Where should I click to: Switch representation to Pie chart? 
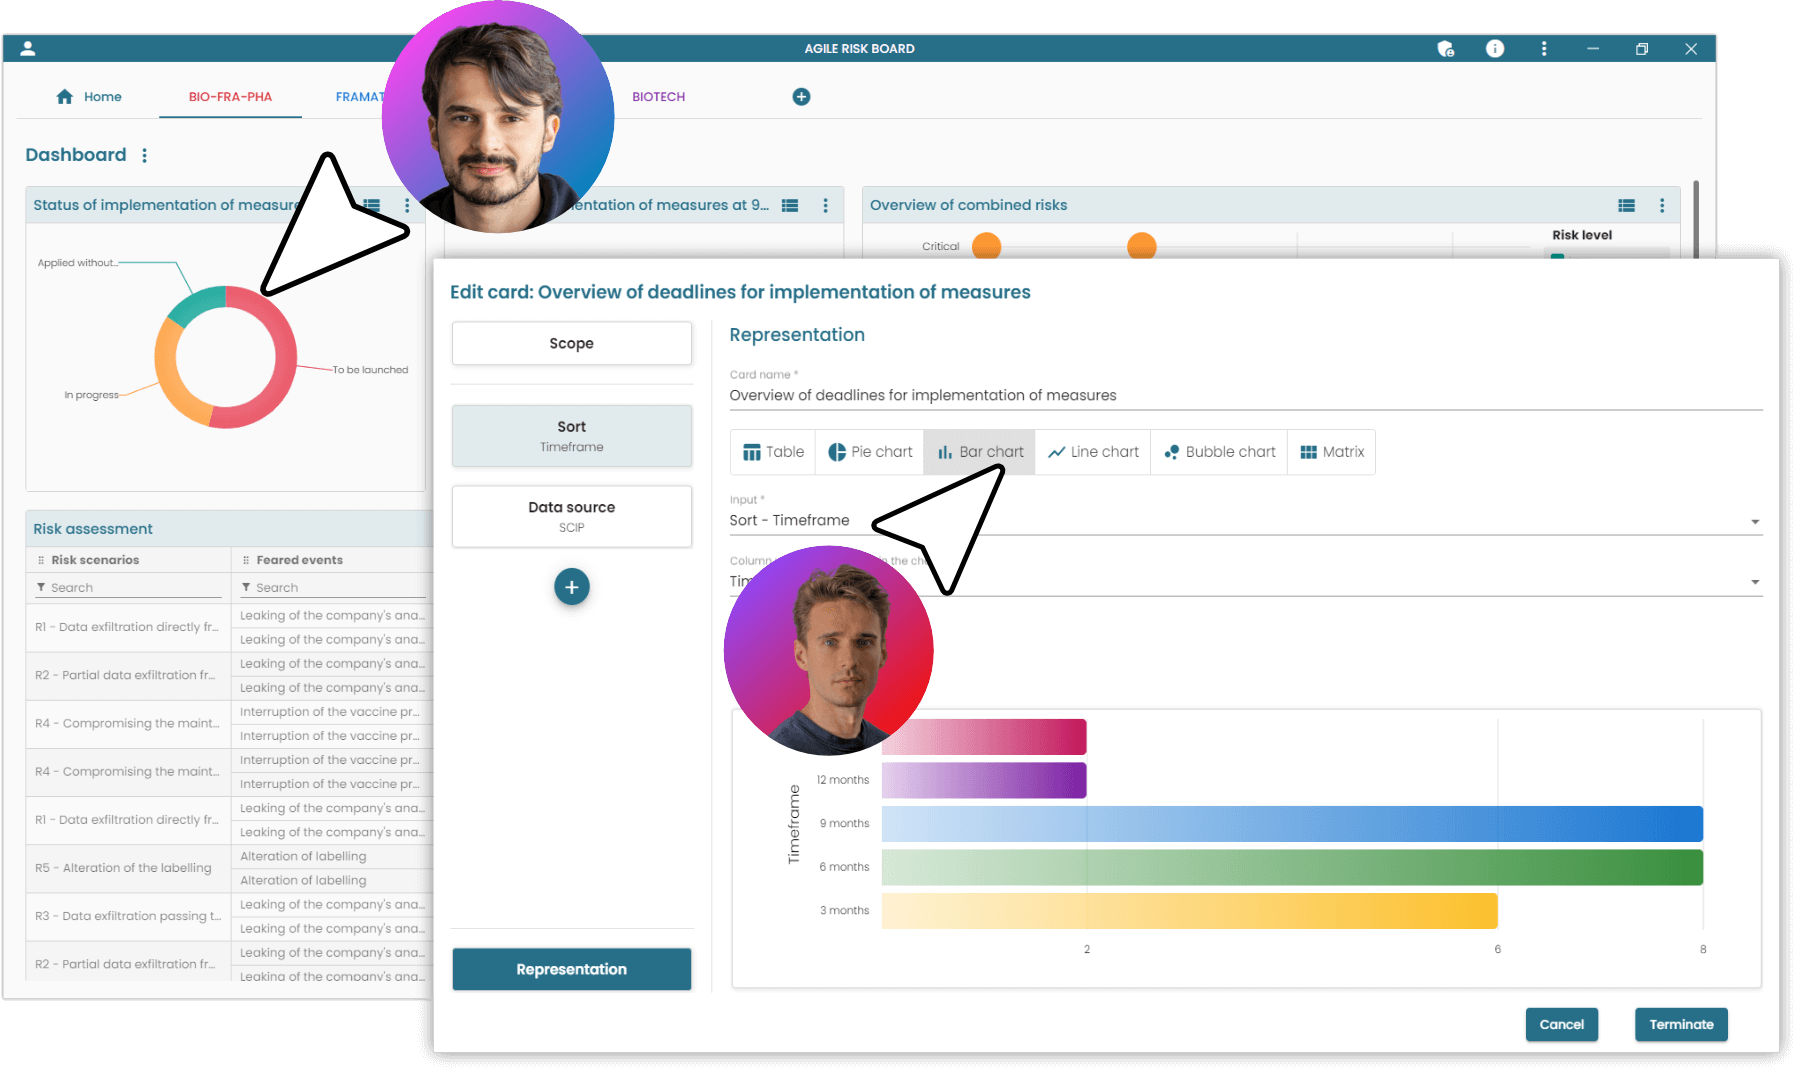[868, 452]
